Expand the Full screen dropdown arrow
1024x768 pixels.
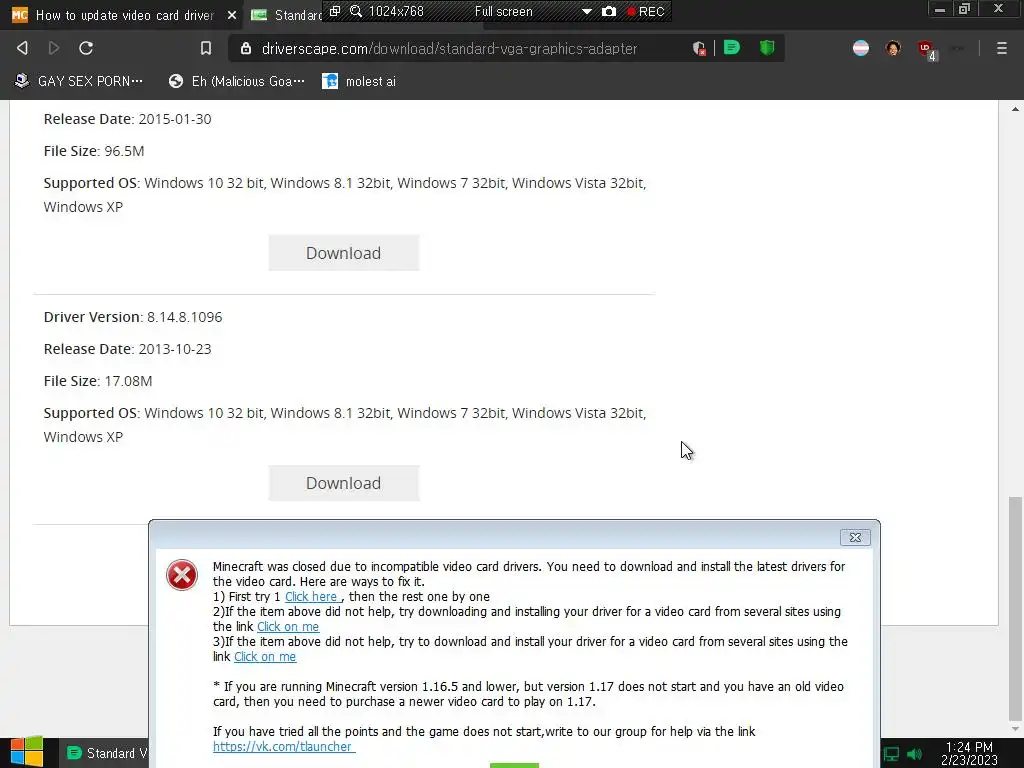pos(586,12)
